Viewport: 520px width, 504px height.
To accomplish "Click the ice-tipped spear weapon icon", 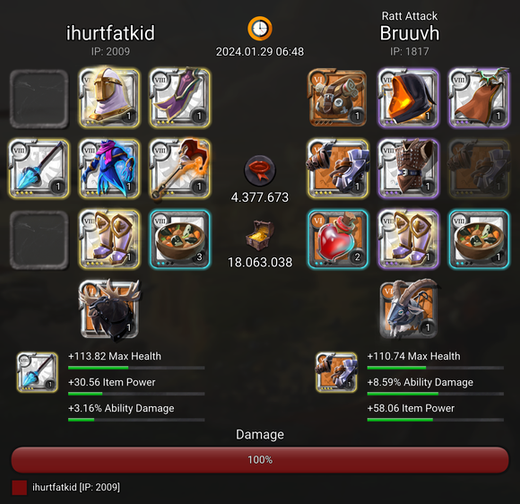I will tap(39, 169).
